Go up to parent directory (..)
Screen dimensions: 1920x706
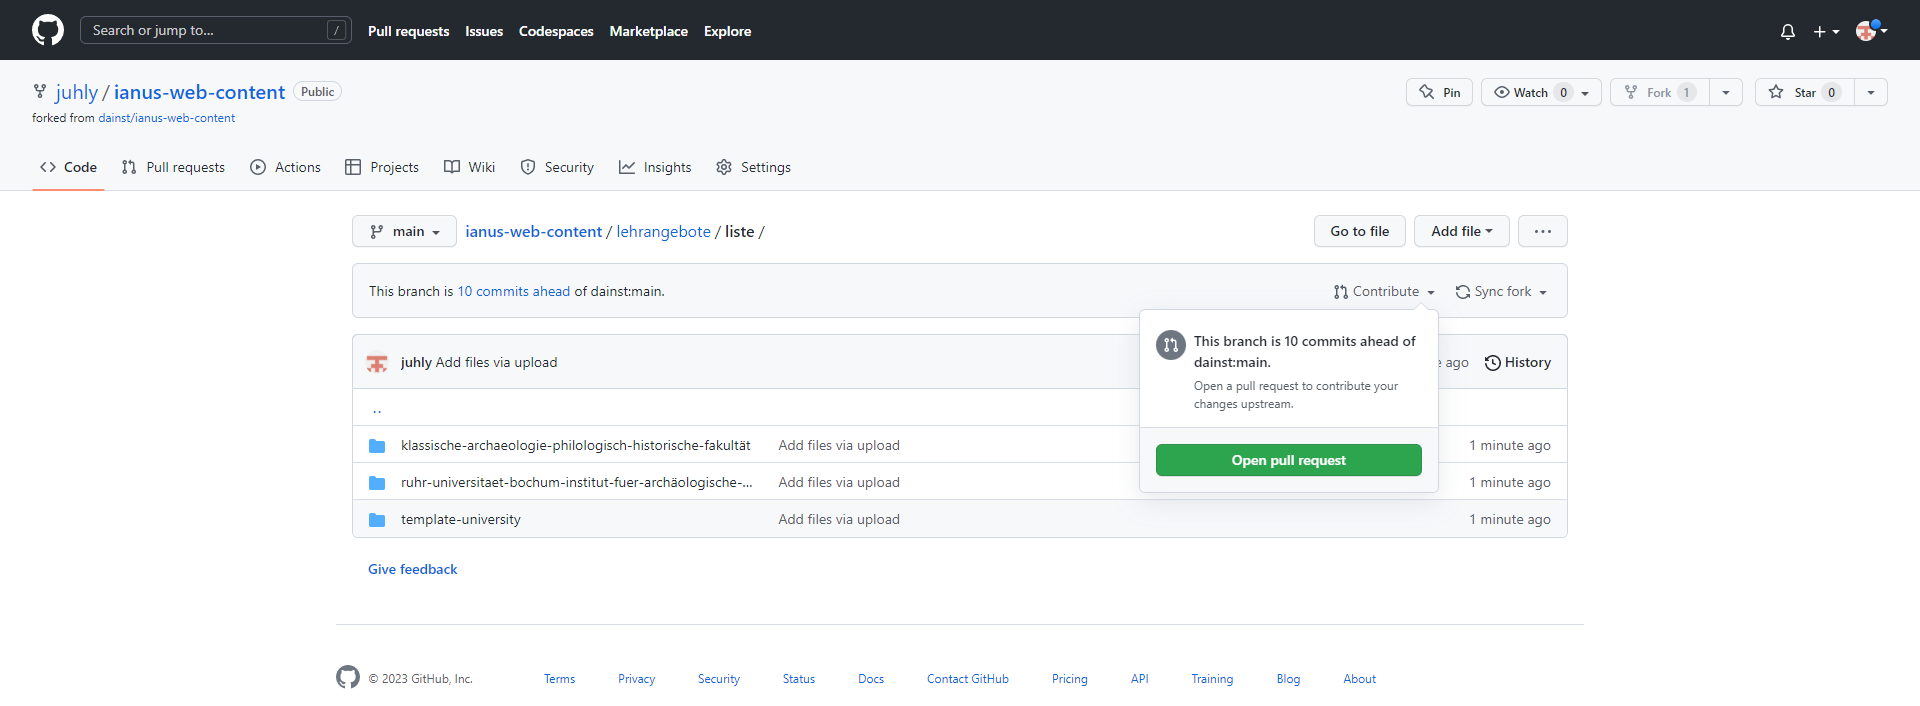[377, 408]
